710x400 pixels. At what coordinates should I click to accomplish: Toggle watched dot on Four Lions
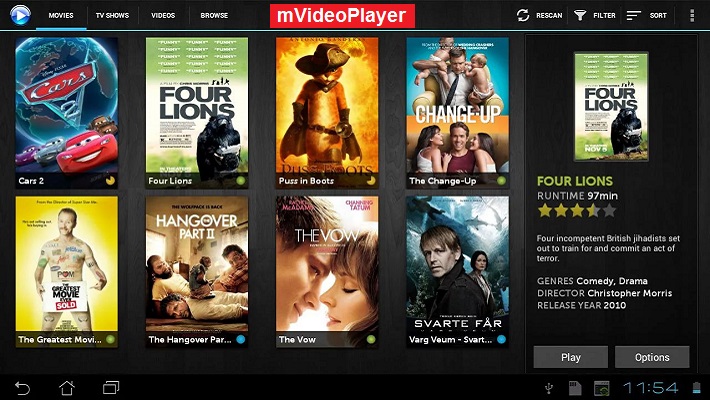pos(240,181)
